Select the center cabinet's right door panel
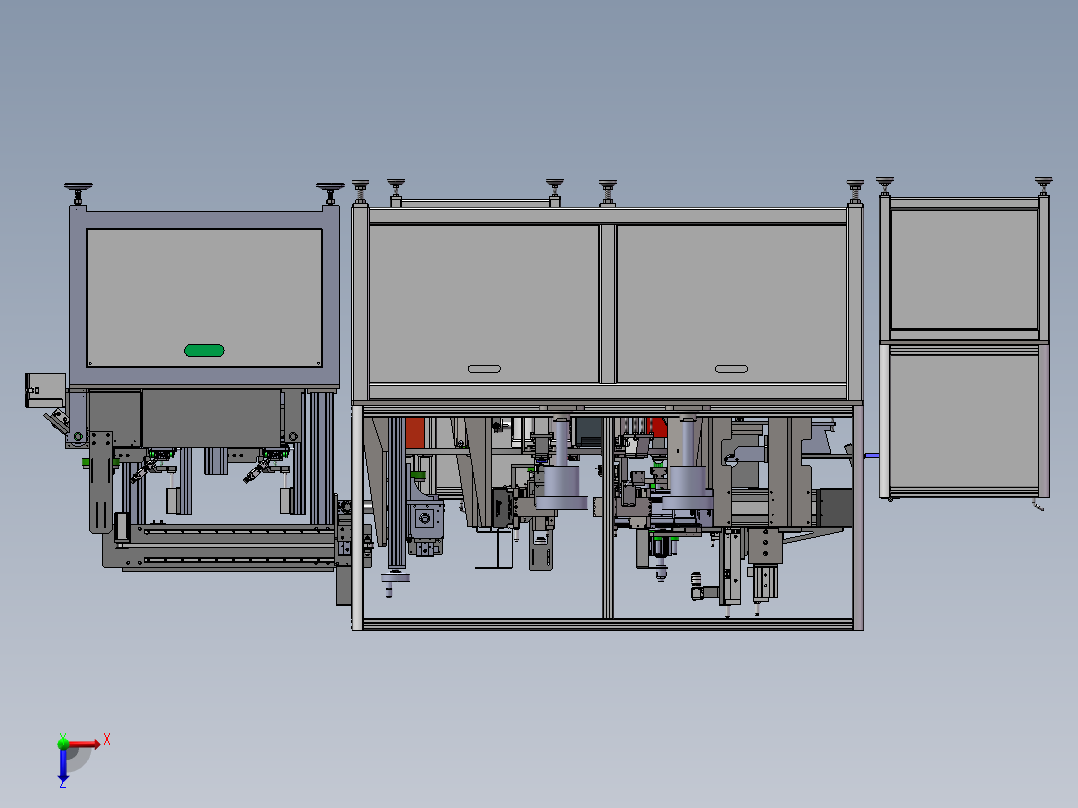 (x=732, y=303)
